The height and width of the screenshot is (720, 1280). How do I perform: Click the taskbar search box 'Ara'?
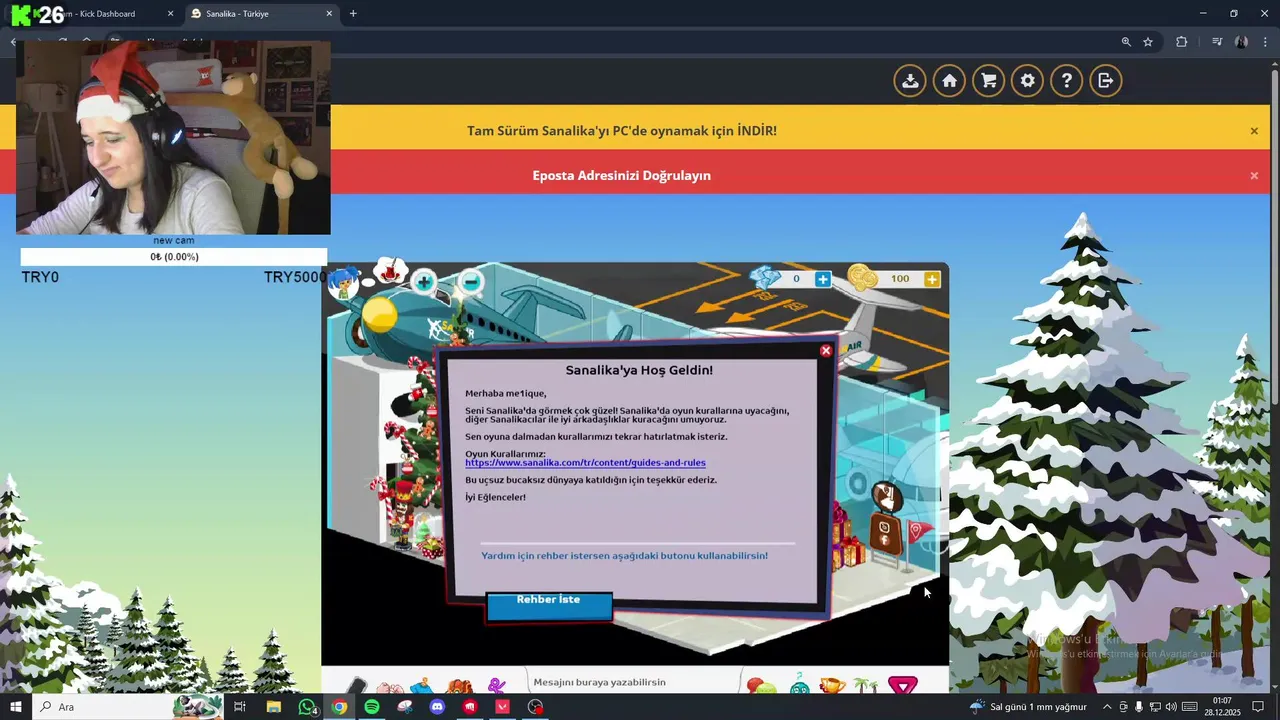coord(128,707)
